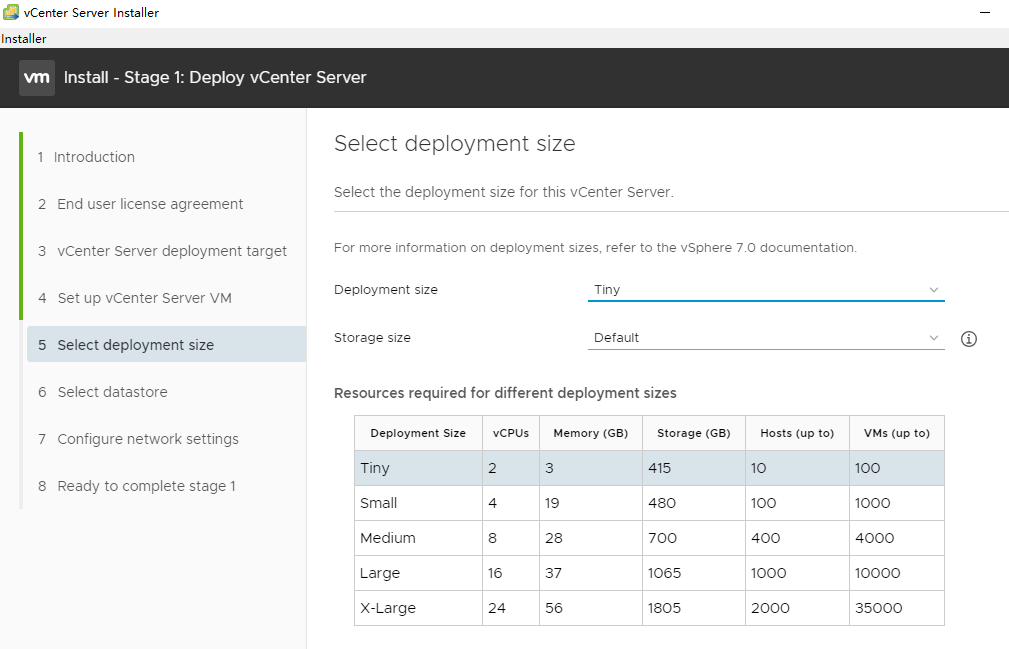
Task: Open the Deployment size dropdown showing Tiny
Action: point(766,289)
